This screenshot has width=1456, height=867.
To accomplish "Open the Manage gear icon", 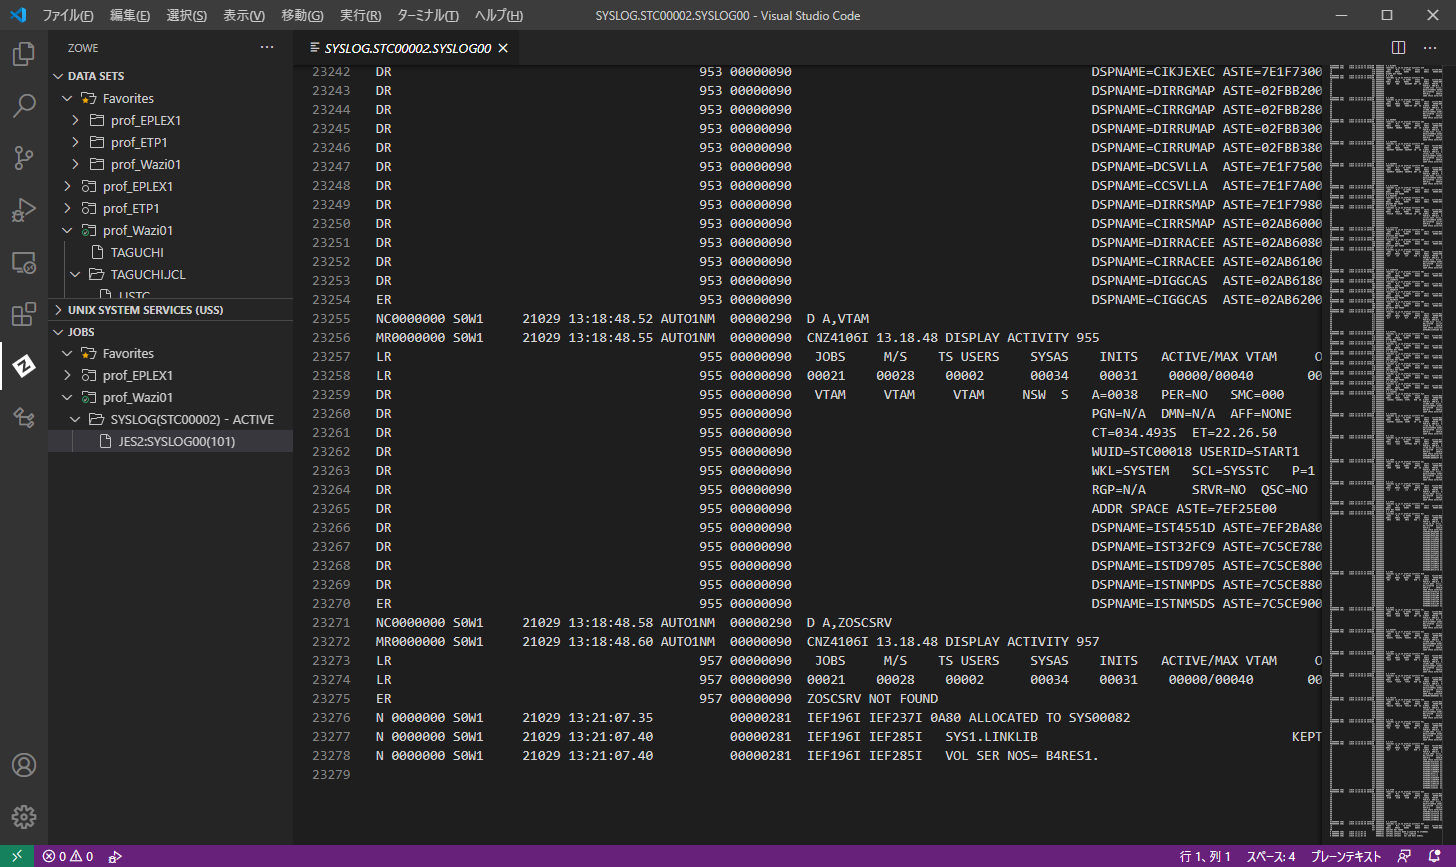I will pos(24,816).
